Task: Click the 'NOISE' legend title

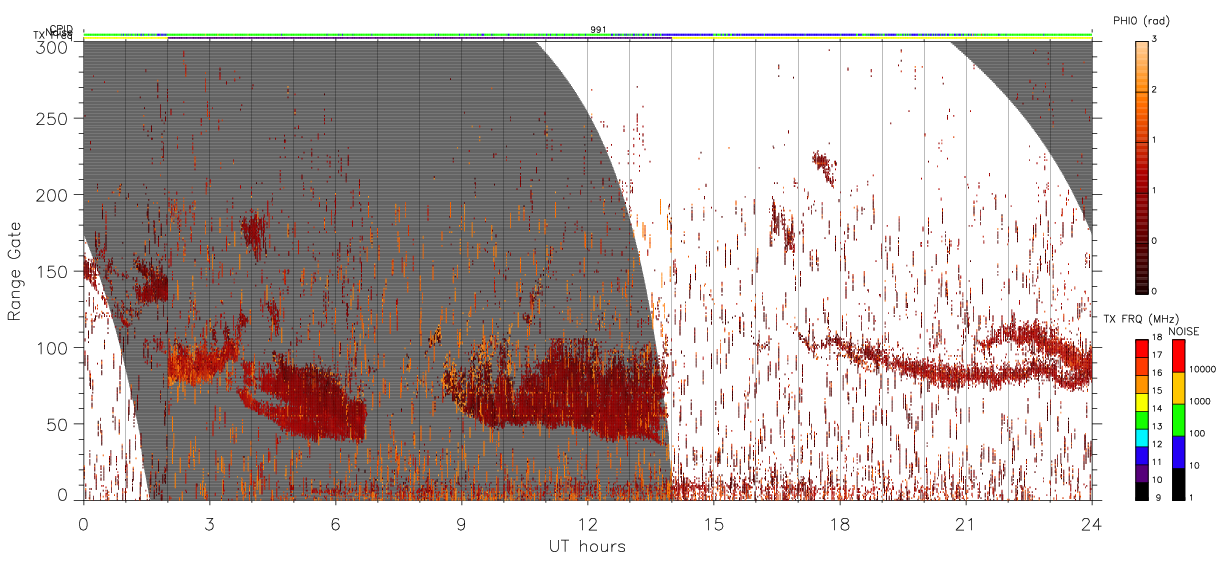Action: click(x=1184, y=331)
